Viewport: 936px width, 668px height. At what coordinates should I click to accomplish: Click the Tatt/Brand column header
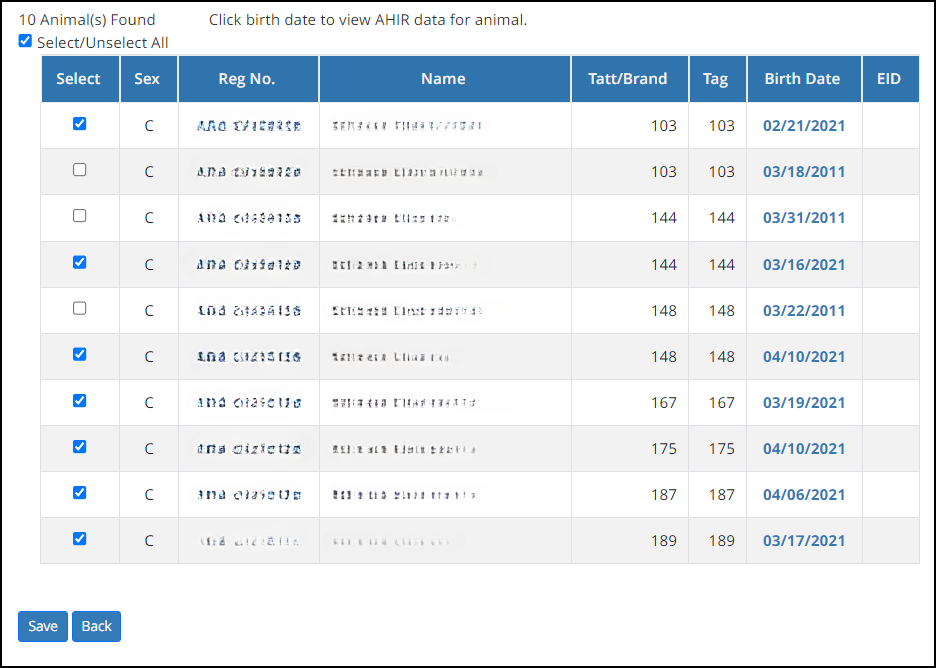630,79
